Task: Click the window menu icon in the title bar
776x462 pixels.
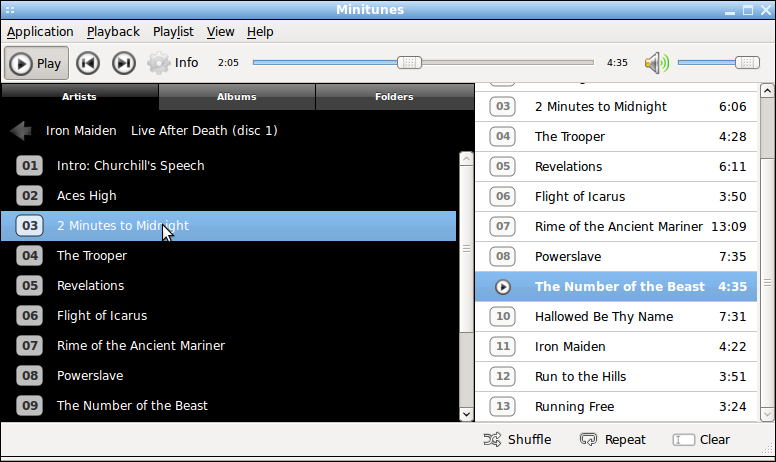Action: pos(10,9)
